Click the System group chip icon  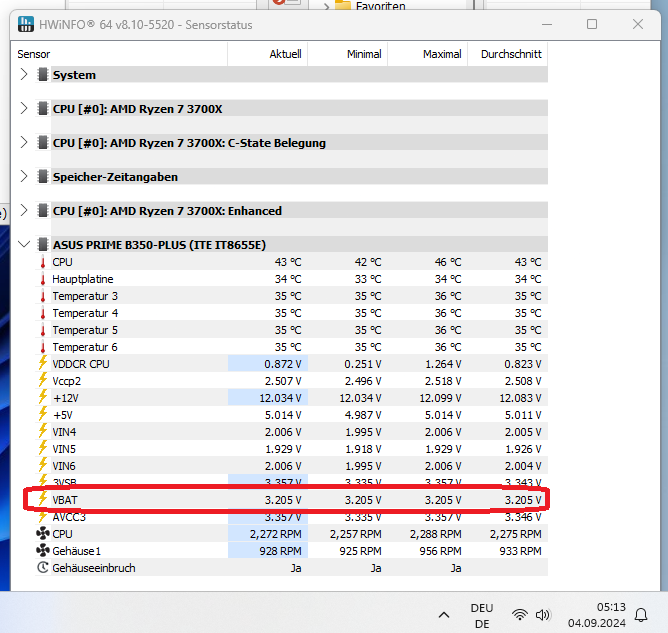[x=43, y=75]
